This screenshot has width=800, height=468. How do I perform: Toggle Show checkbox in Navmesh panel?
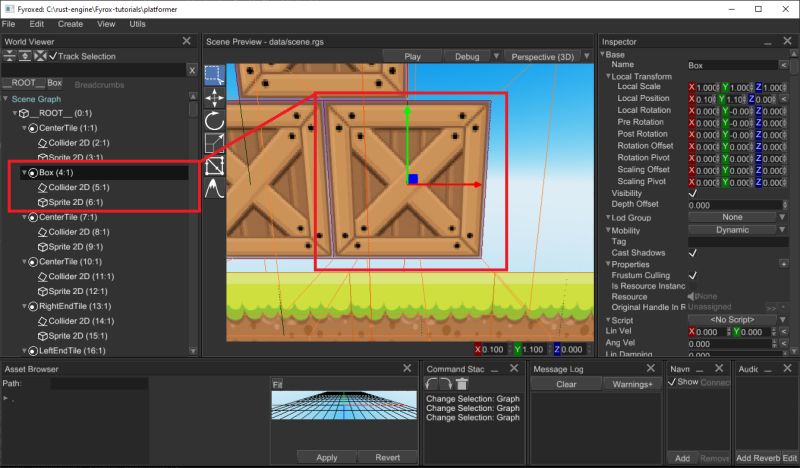coord(672,382)
